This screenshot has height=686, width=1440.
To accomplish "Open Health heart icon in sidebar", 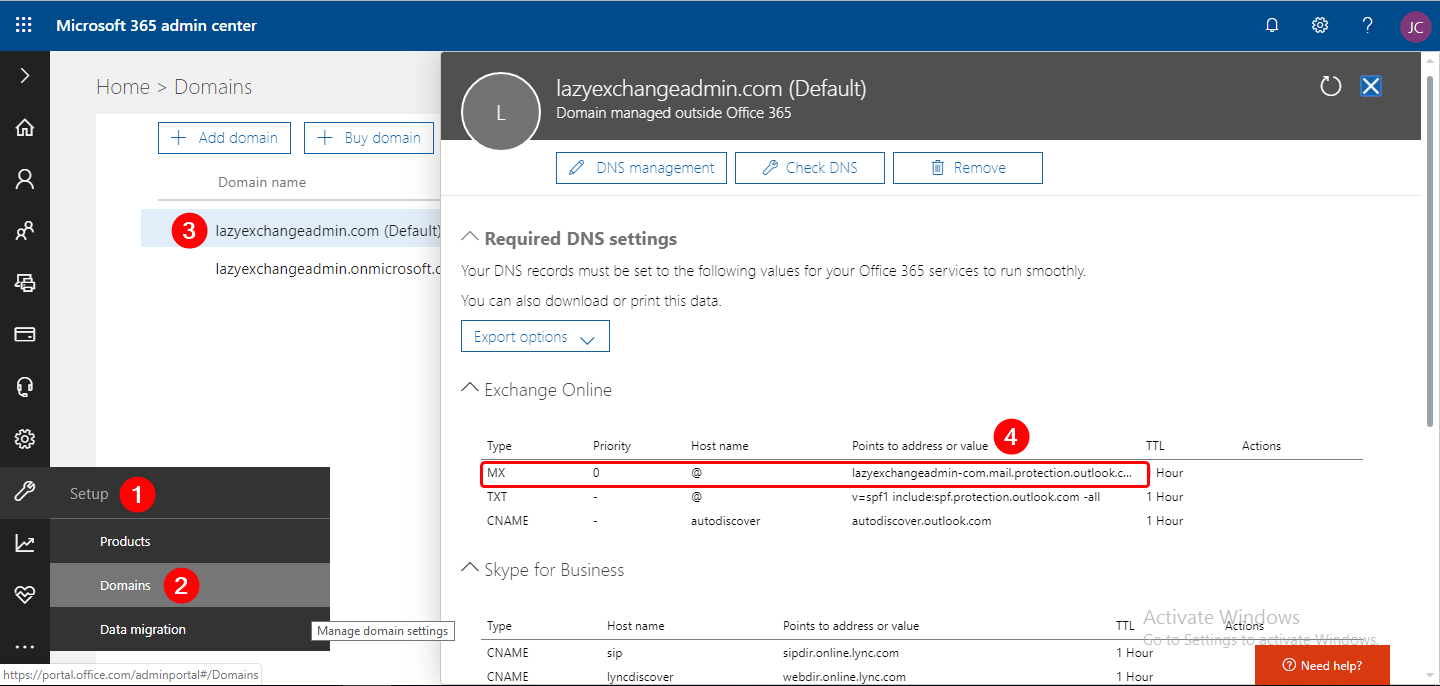I will (x=25, y=595).
